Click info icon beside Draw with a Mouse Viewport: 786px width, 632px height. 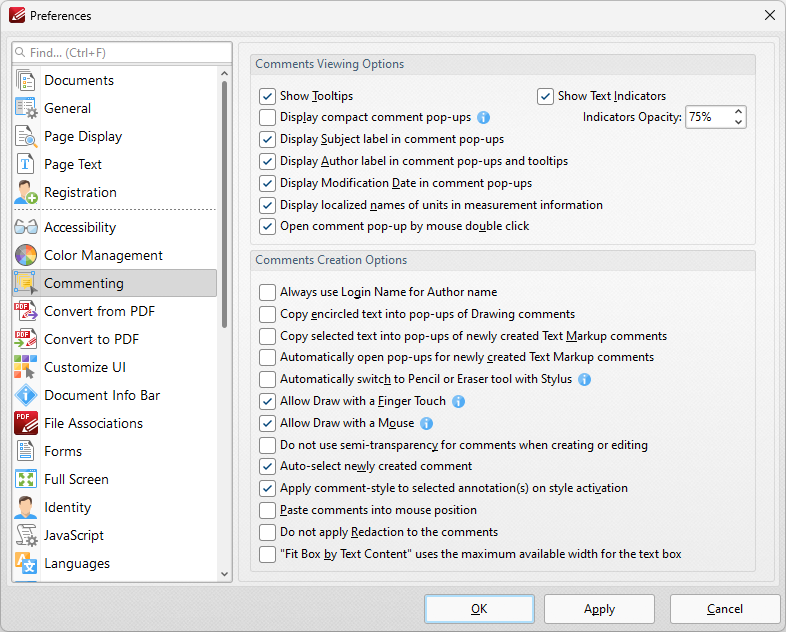[427, 424]
